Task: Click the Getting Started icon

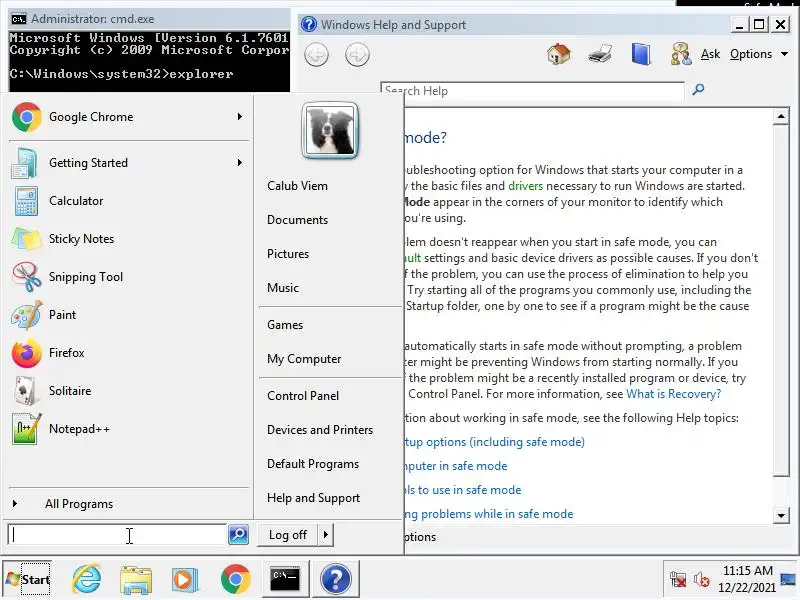Action: [24, 163]
